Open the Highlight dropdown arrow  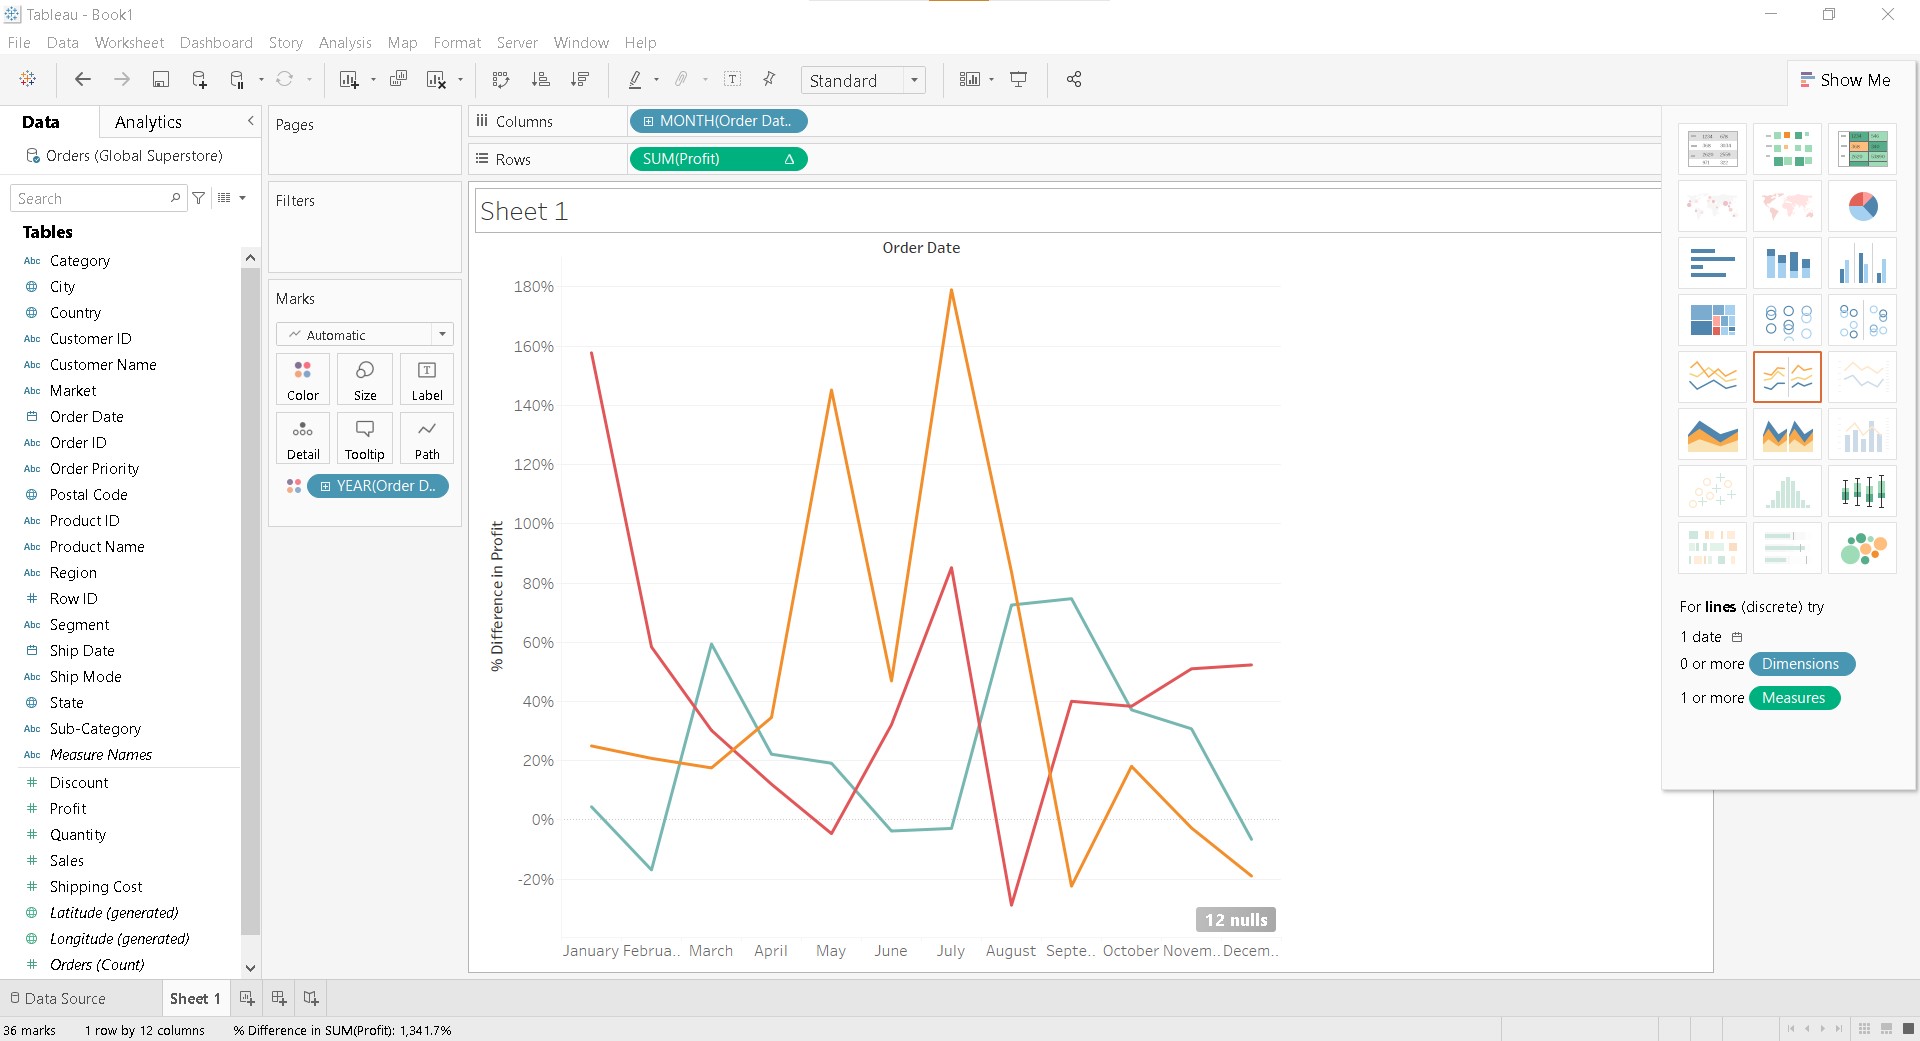click(656, 80)
